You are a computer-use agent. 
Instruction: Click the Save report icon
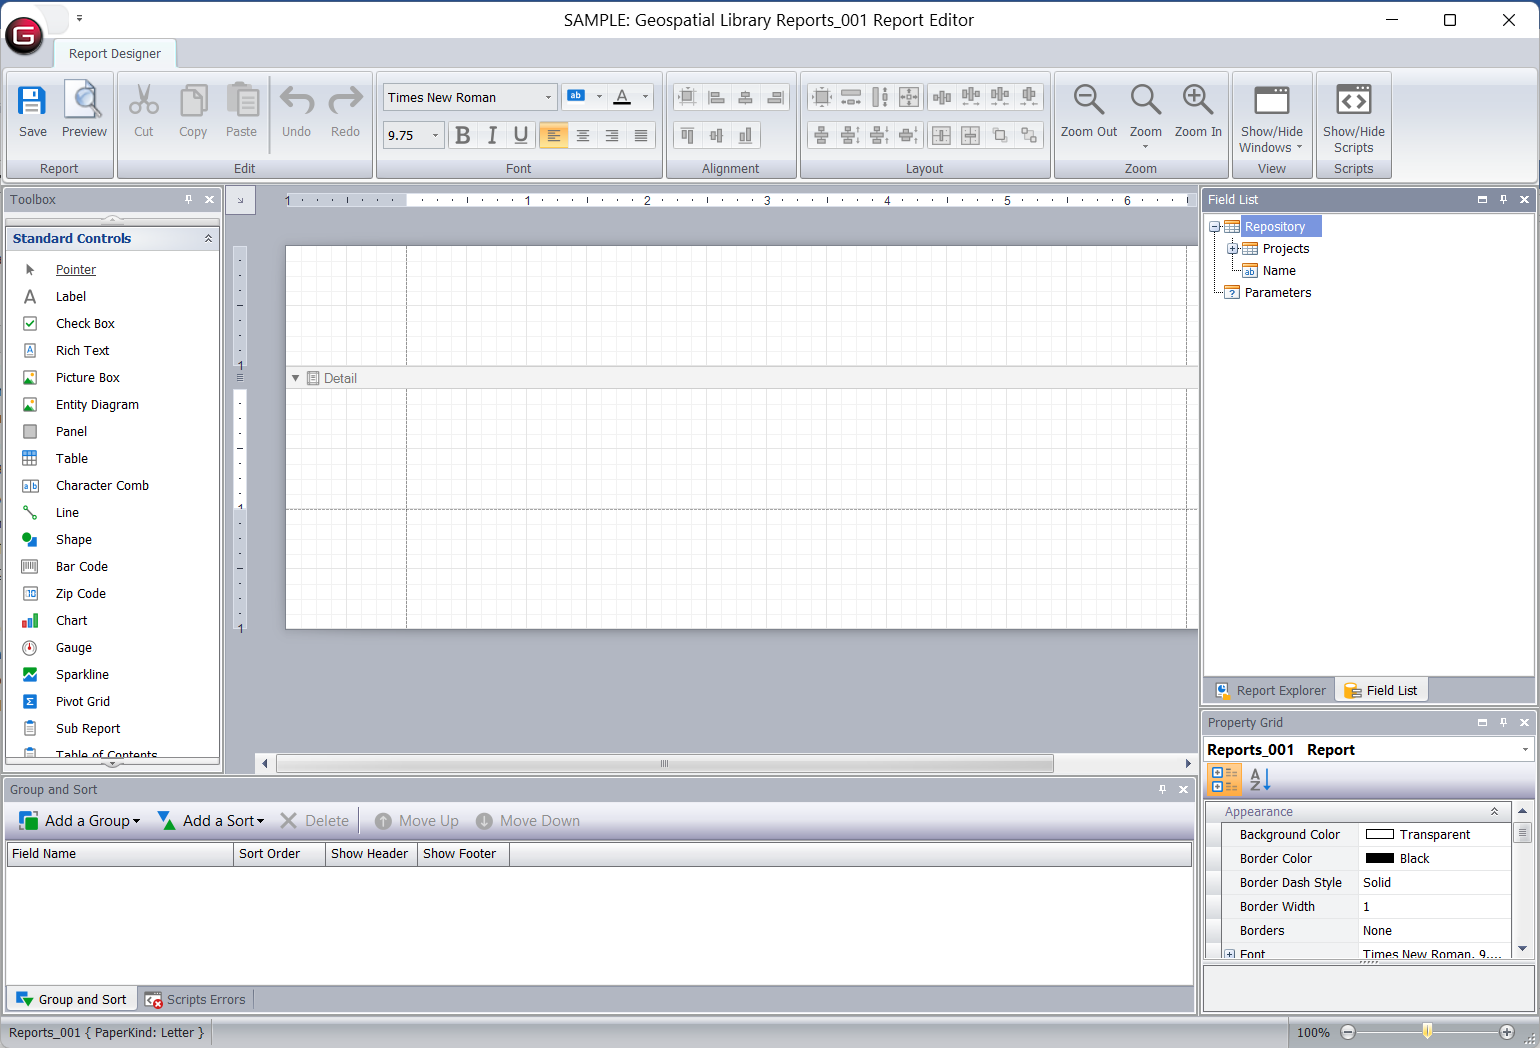[x=32, y=101]
